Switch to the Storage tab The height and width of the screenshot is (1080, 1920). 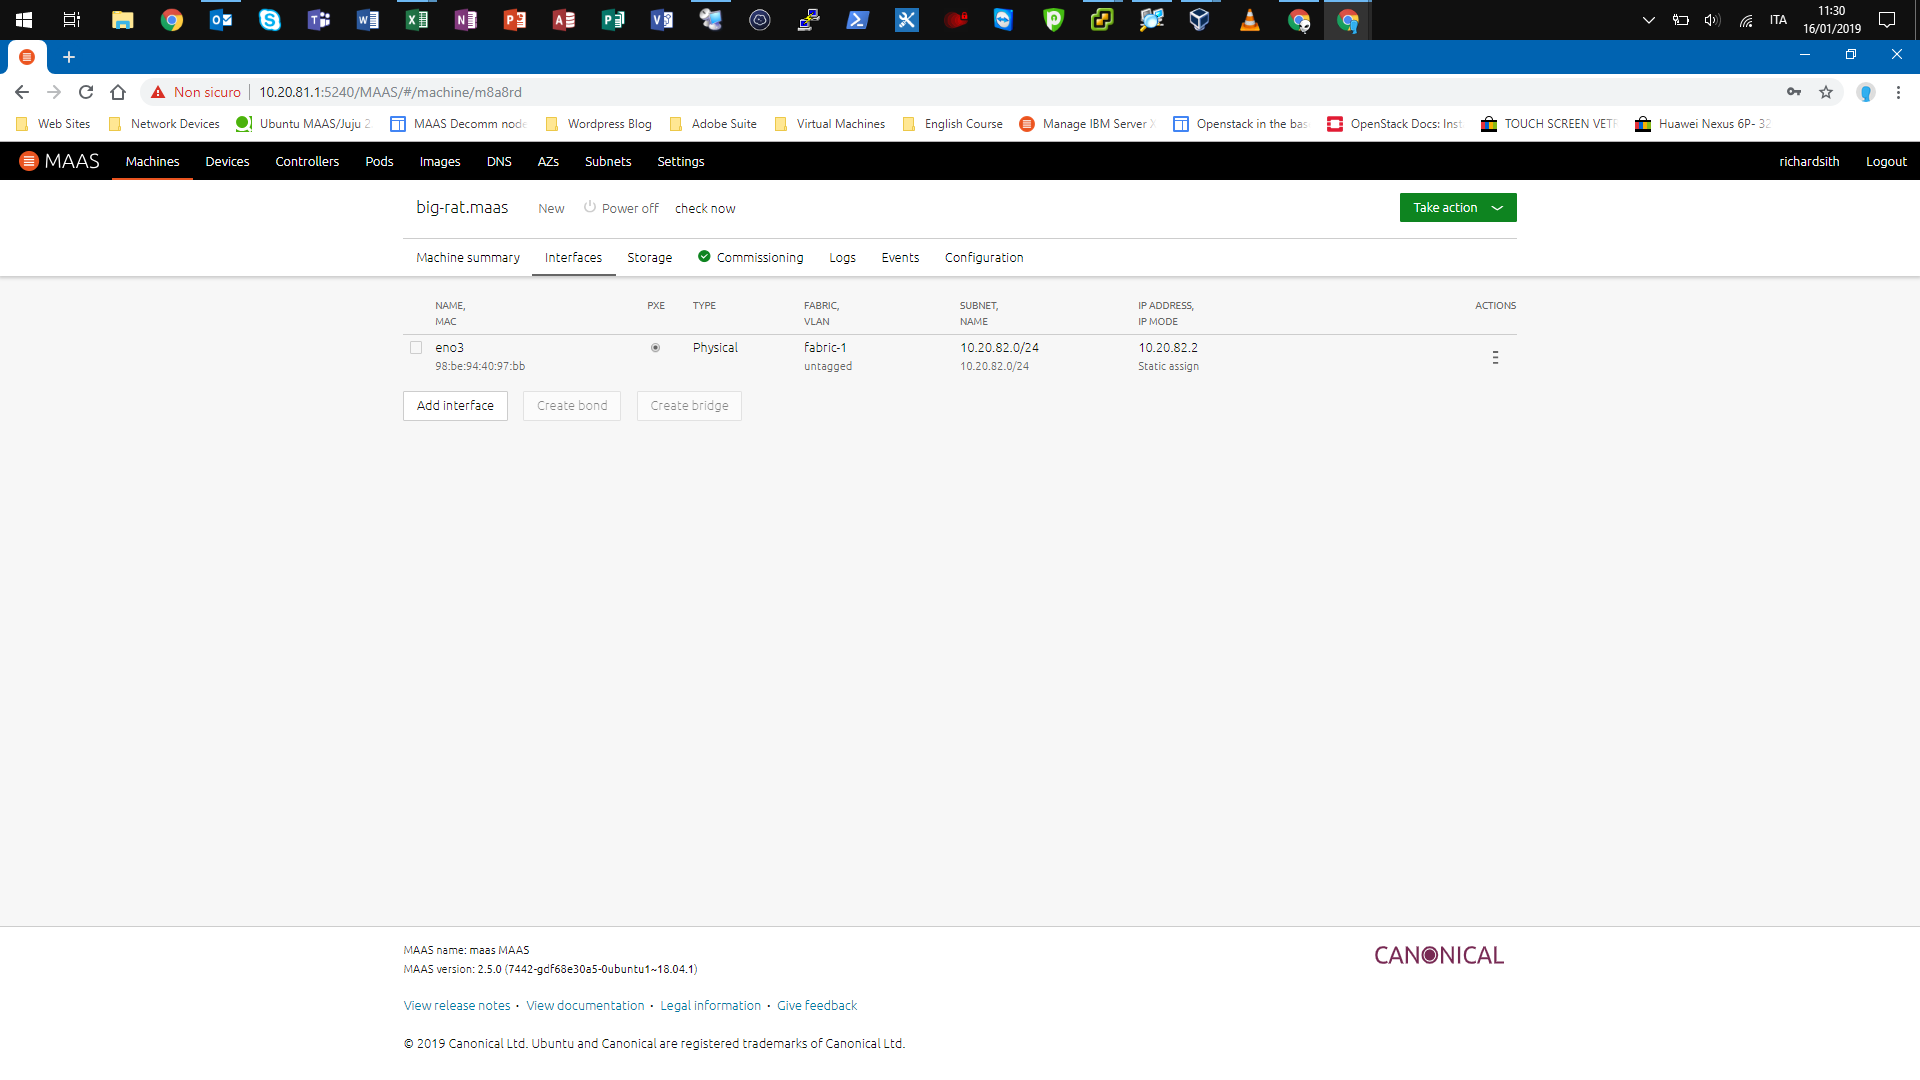coord(649,258)
